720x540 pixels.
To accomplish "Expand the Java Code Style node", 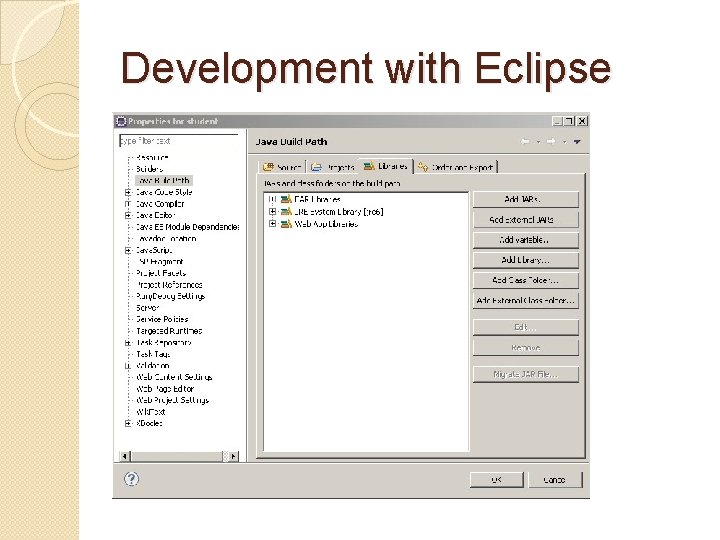I will [x=128, y=192].
